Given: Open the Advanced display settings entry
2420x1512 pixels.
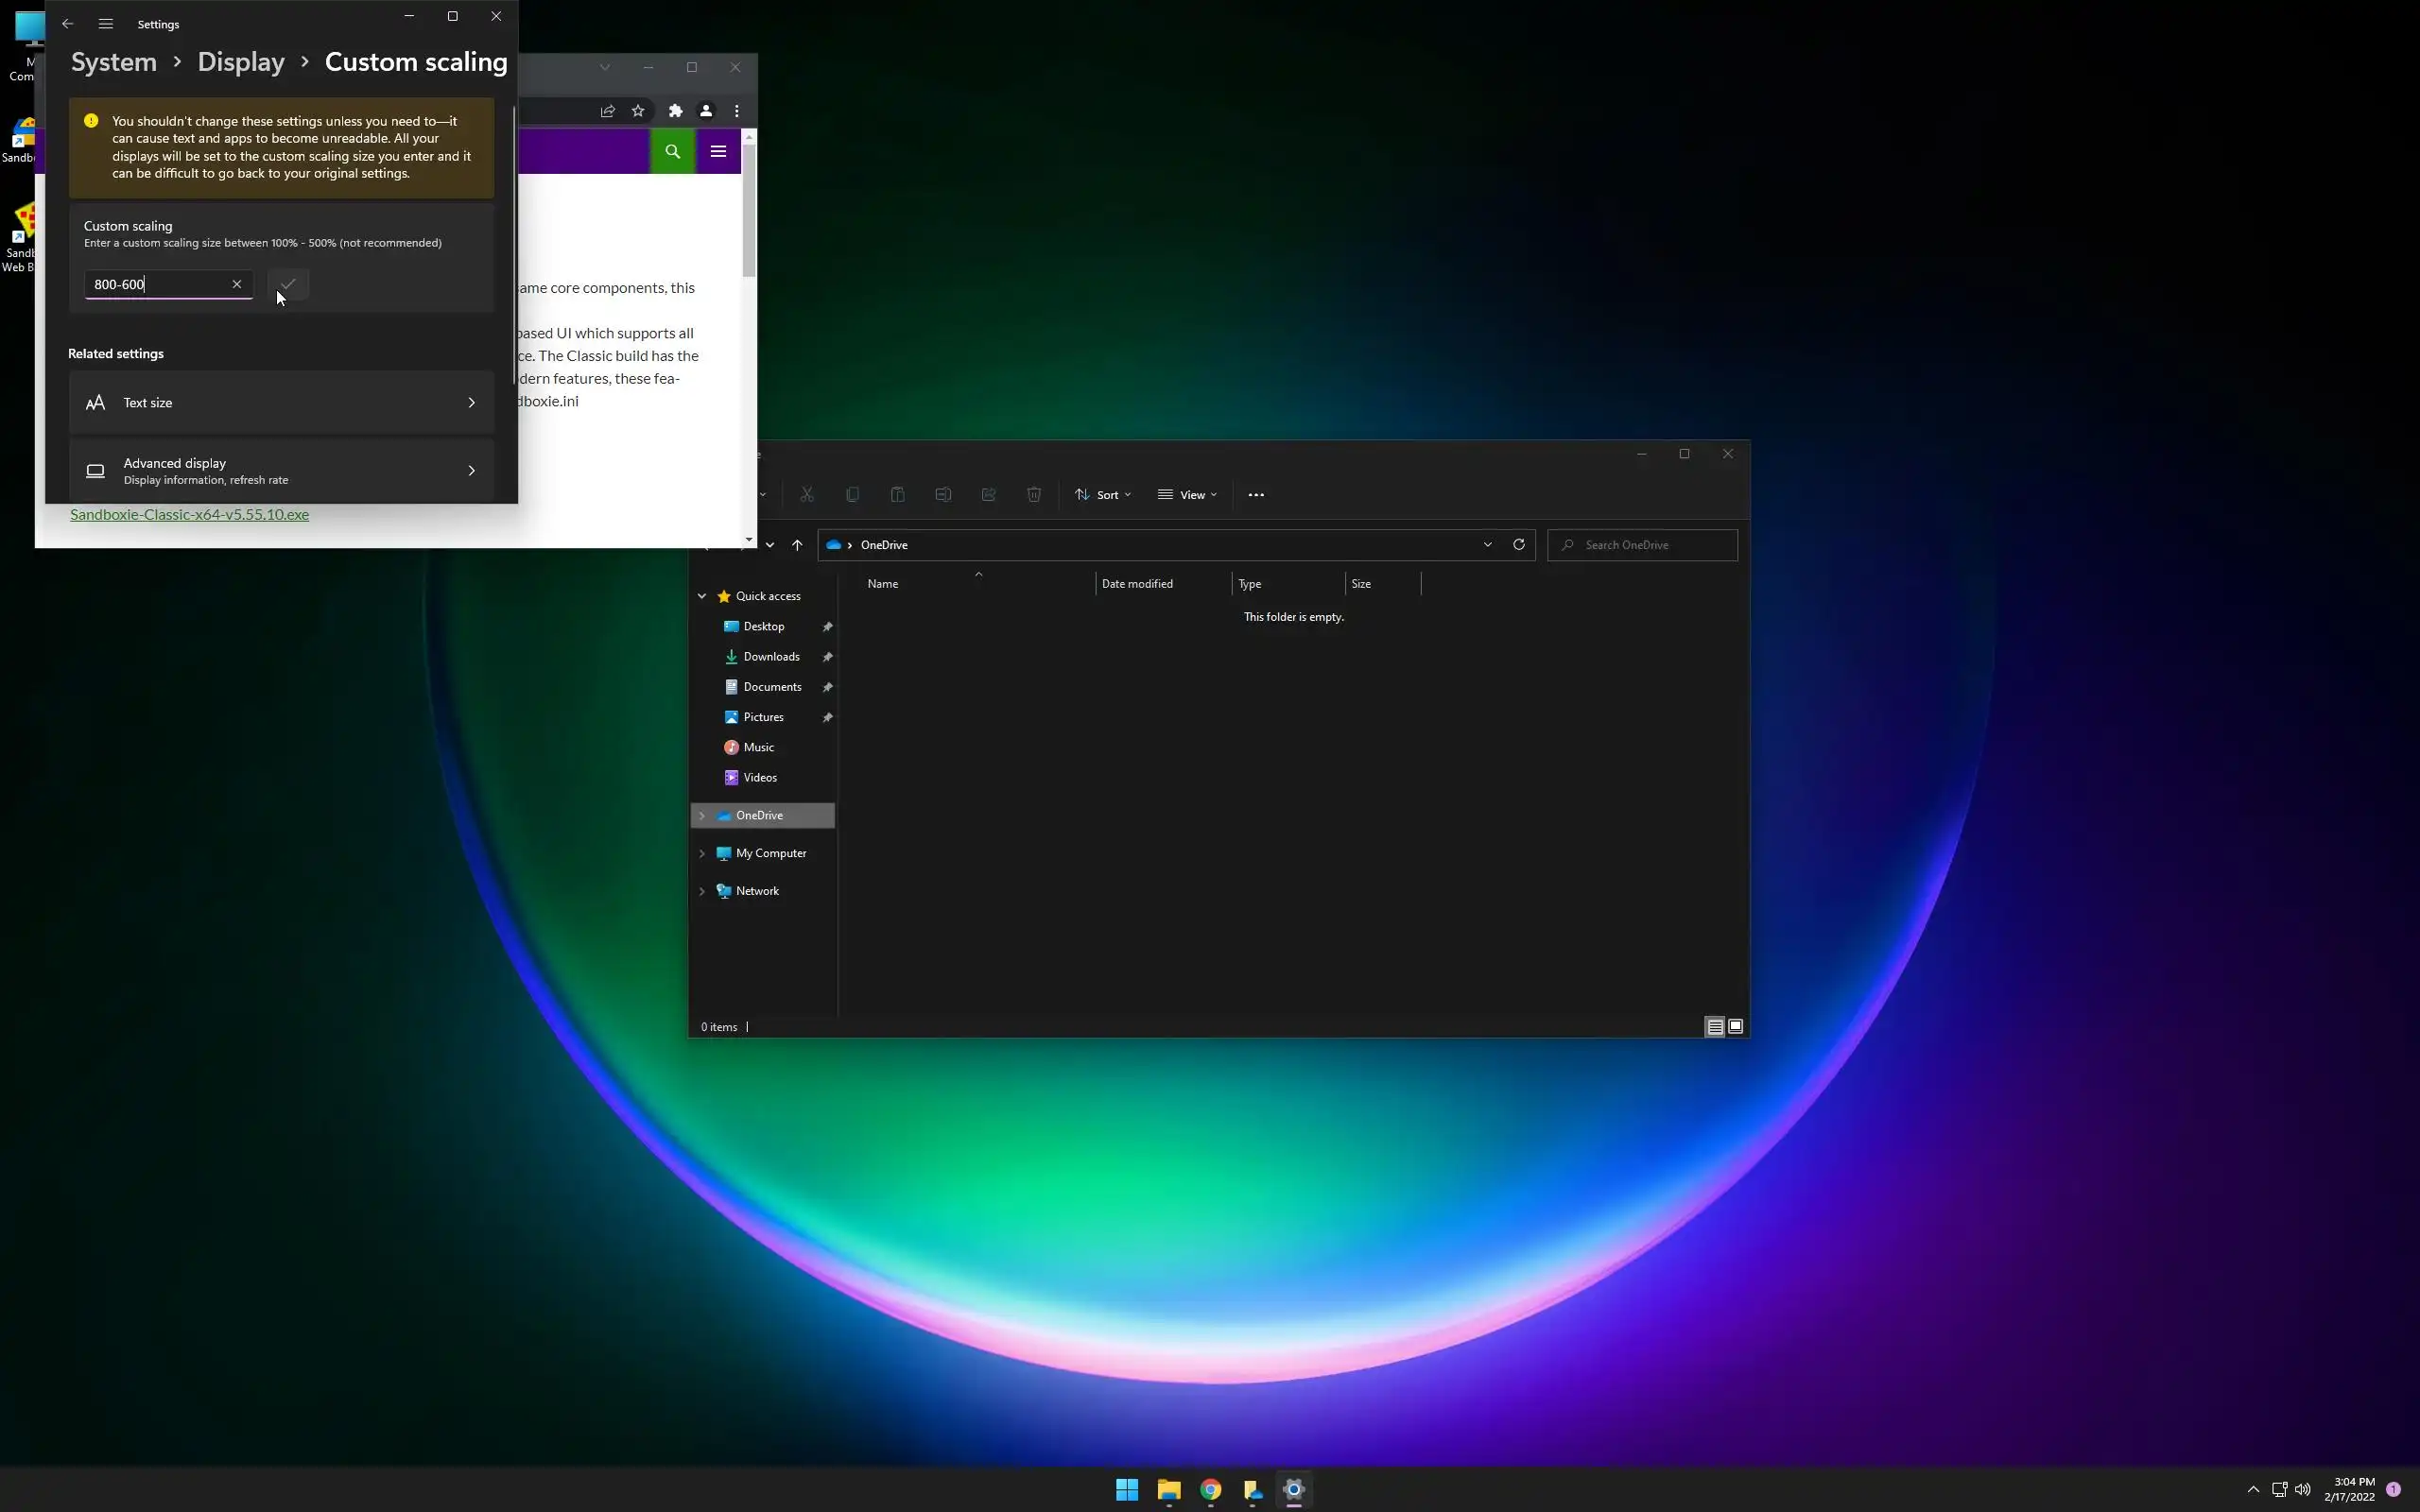Looking at the screenshot, I should pos(281,471).
